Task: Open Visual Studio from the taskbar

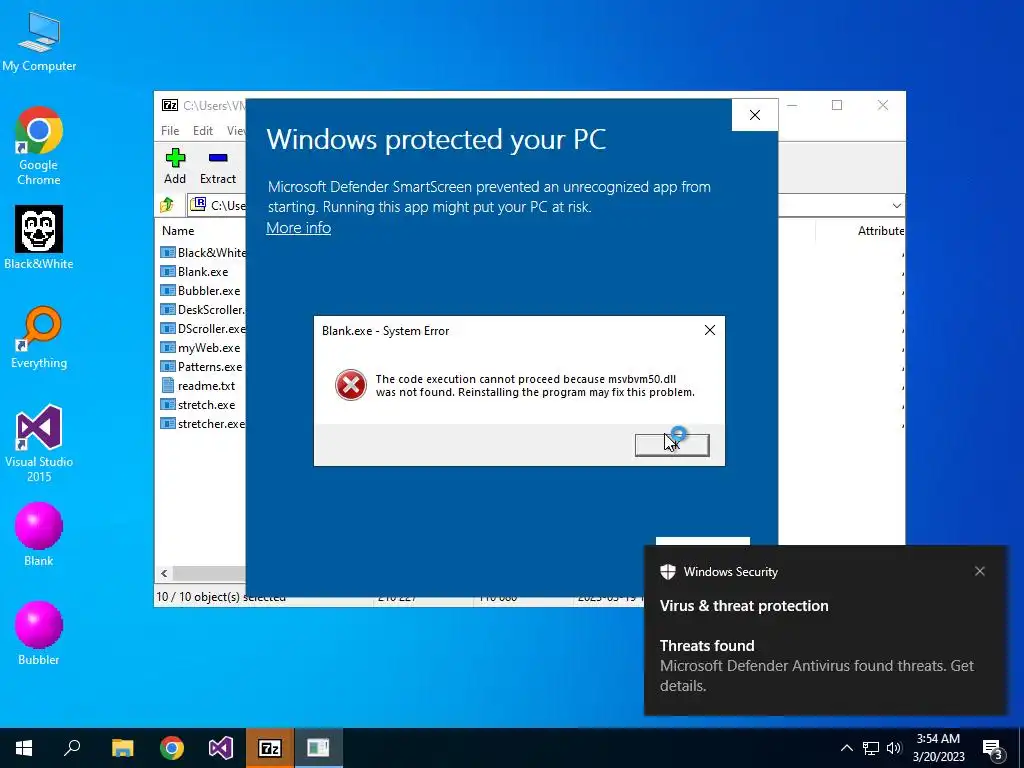Action: tap(221, 748)
